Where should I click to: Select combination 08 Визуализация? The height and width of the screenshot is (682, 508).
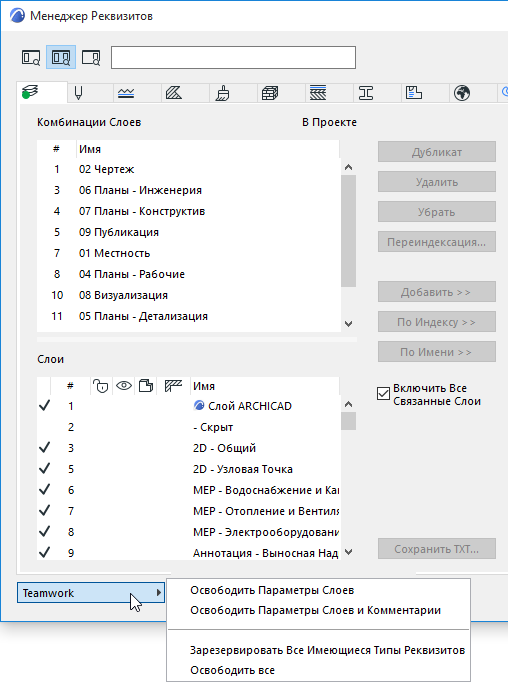(x=188, y=295)
